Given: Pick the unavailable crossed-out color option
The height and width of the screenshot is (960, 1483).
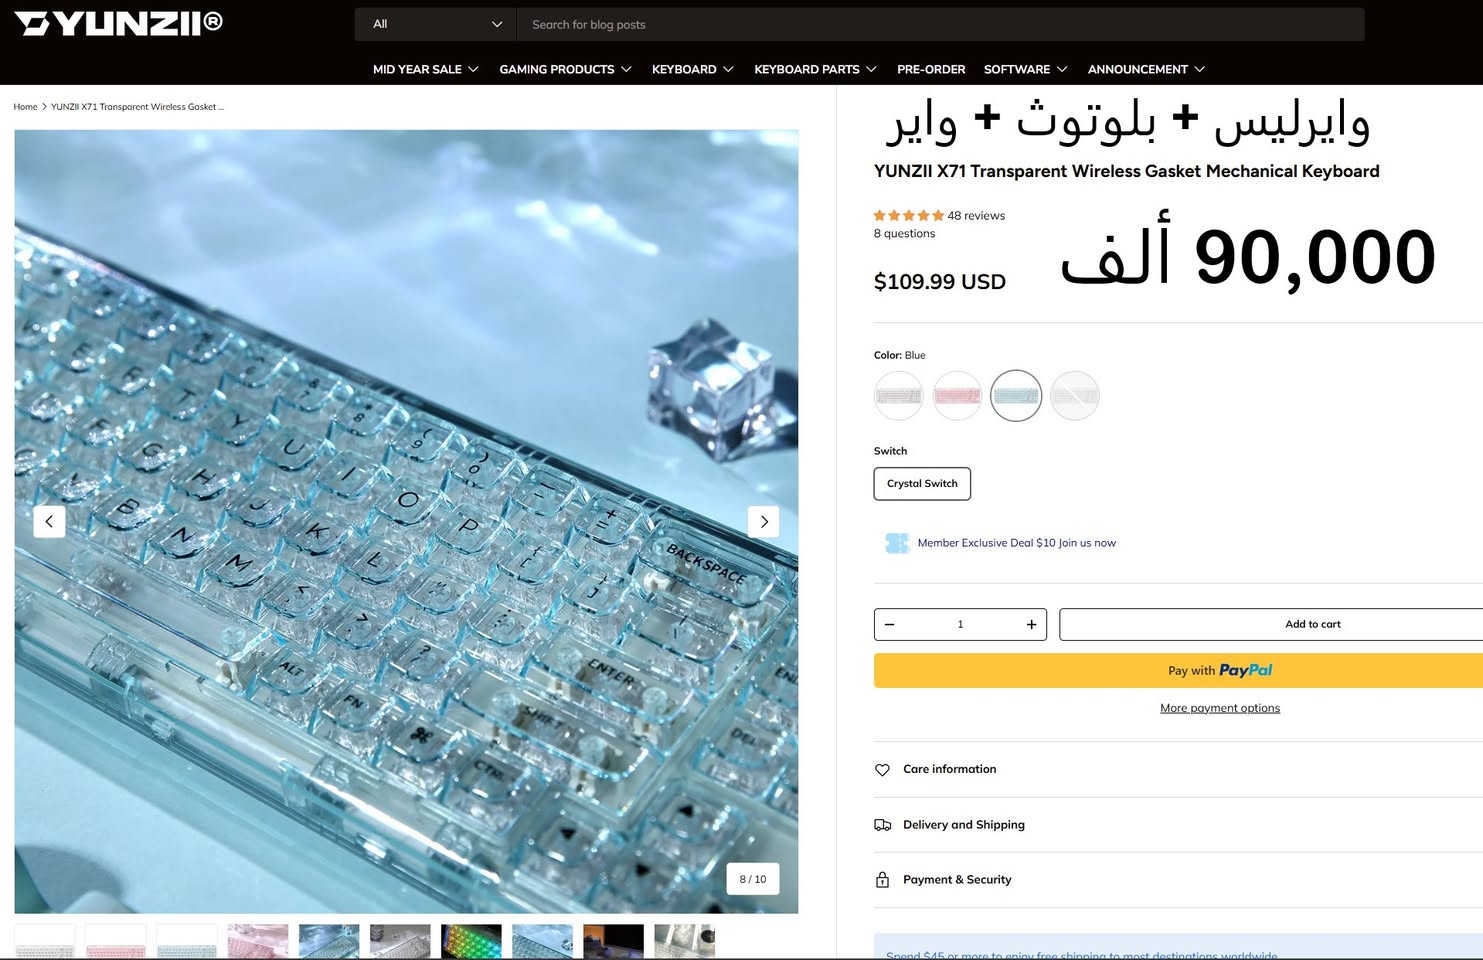Looking at the screenshot, I should (1075, 396).
